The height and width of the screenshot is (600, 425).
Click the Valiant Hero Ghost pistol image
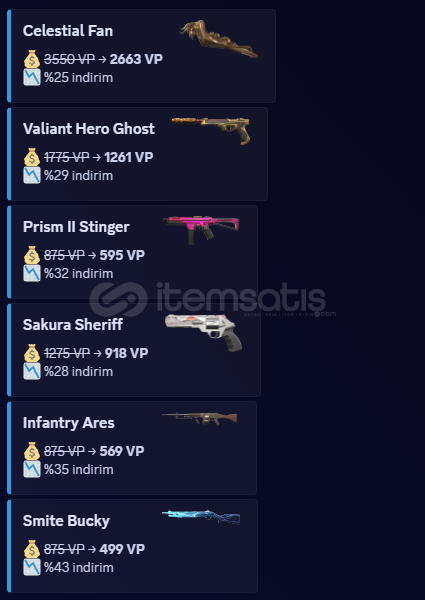[211, 130]
